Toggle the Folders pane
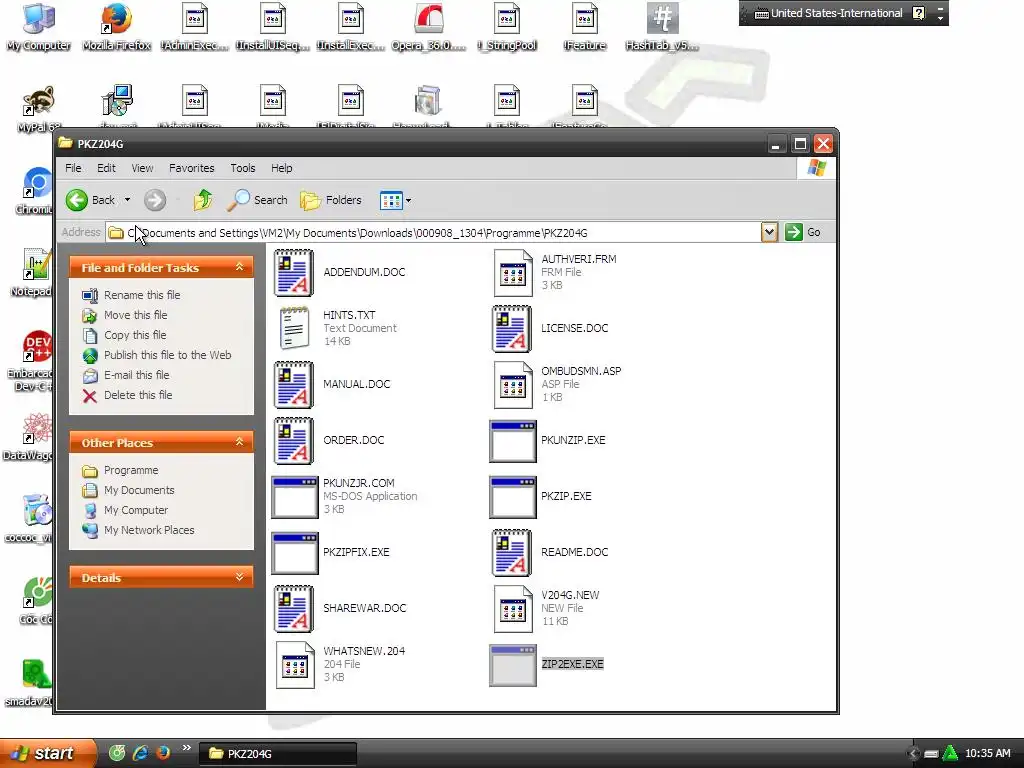The width and height of the screenshot is (1024, 768). click(331, 200)
